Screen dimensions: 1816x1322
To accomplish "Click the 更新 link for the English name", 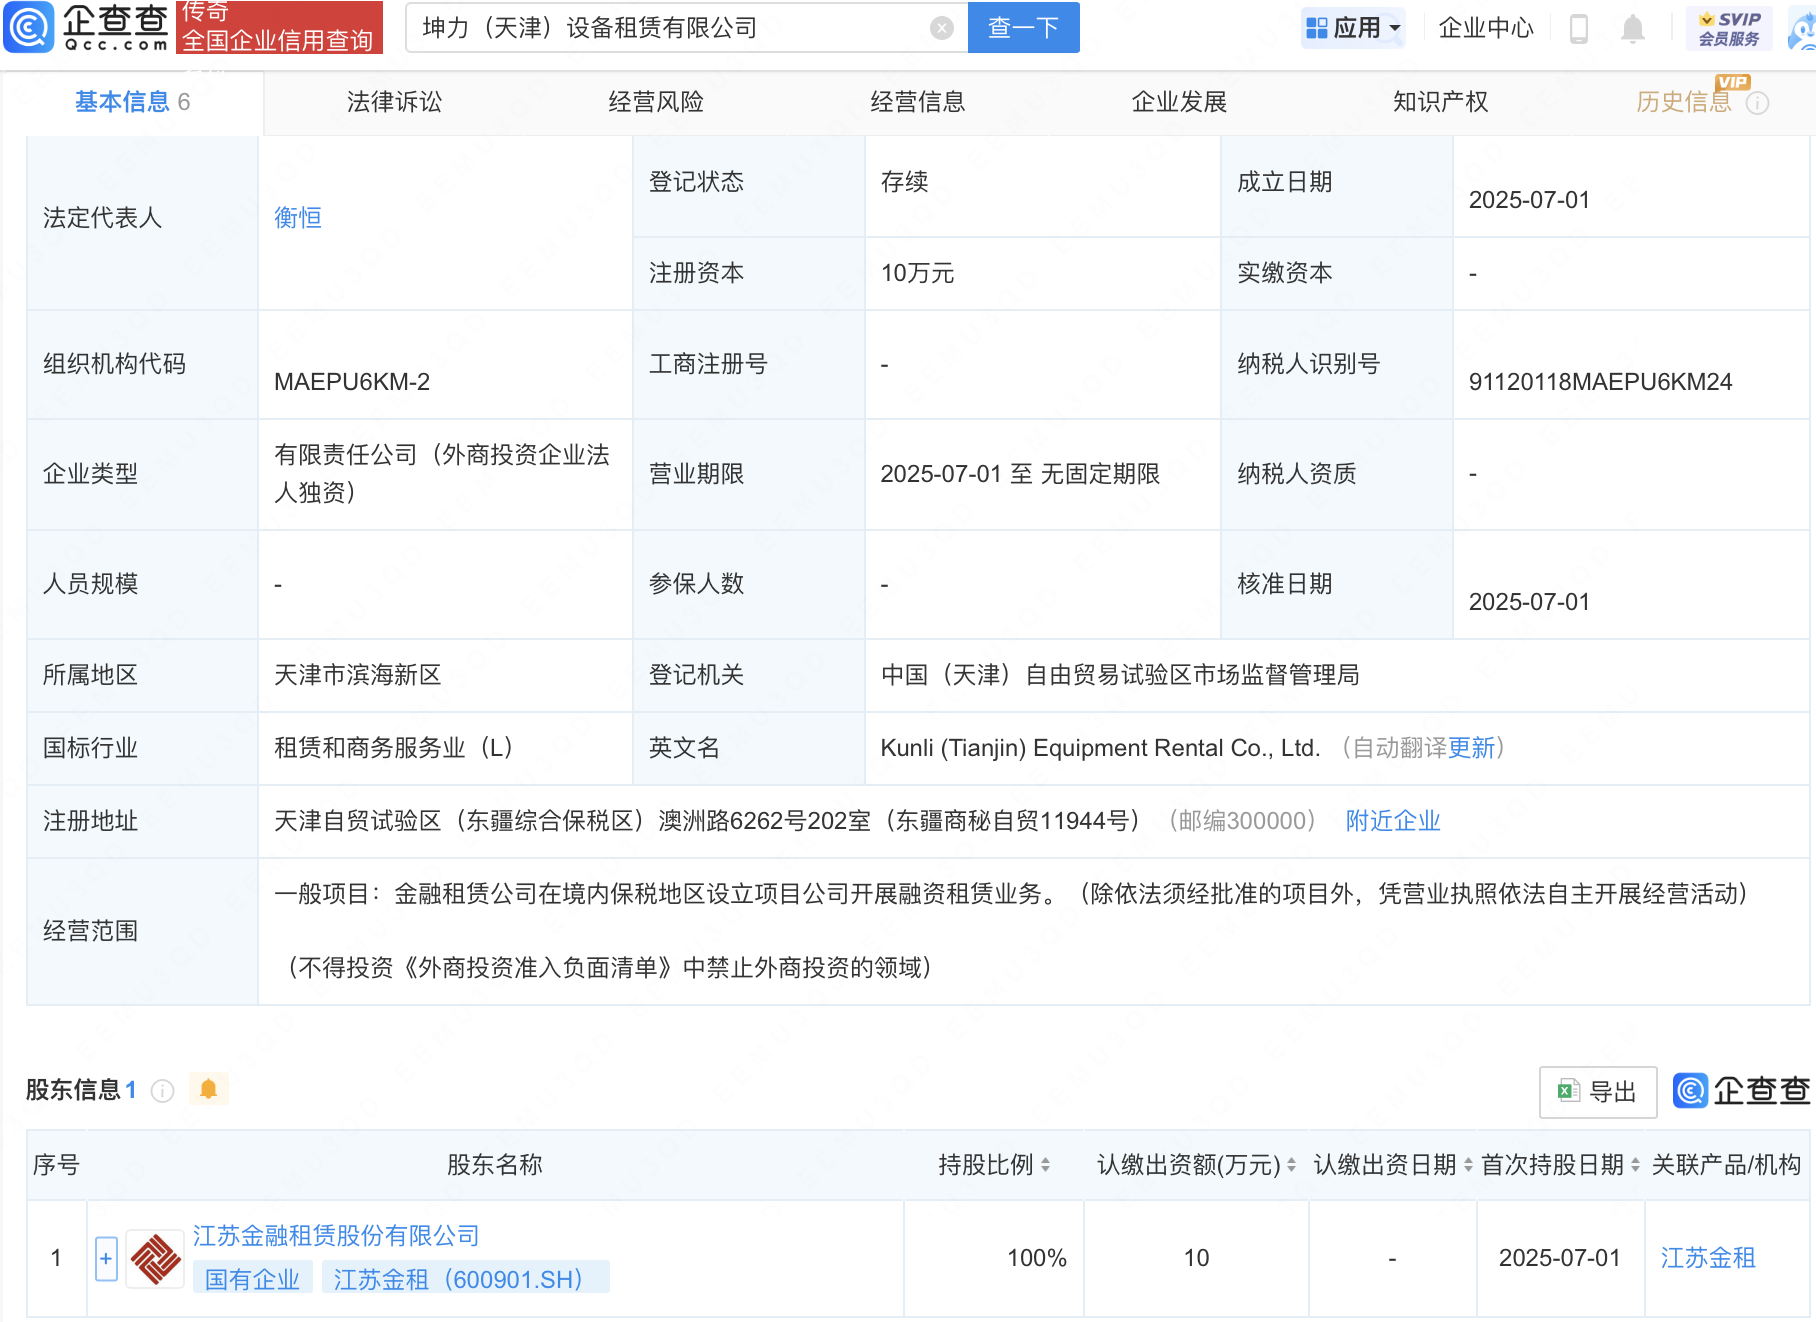I will [x=1471, y=748].
